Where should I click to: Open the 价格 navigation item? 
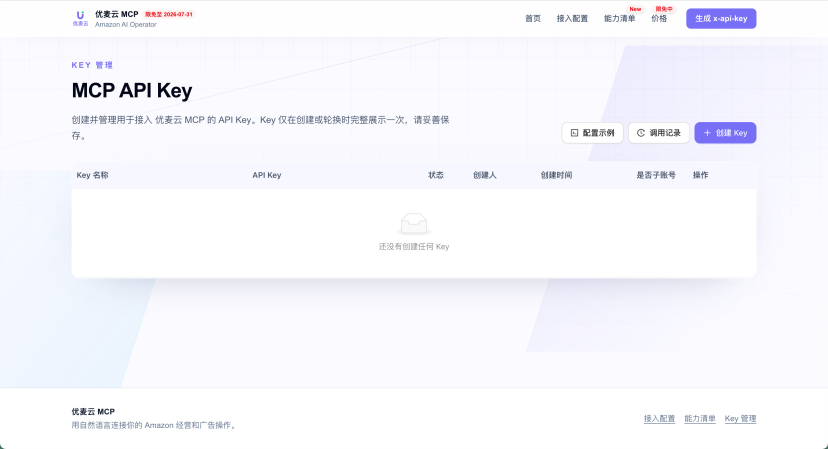[659, 18]
